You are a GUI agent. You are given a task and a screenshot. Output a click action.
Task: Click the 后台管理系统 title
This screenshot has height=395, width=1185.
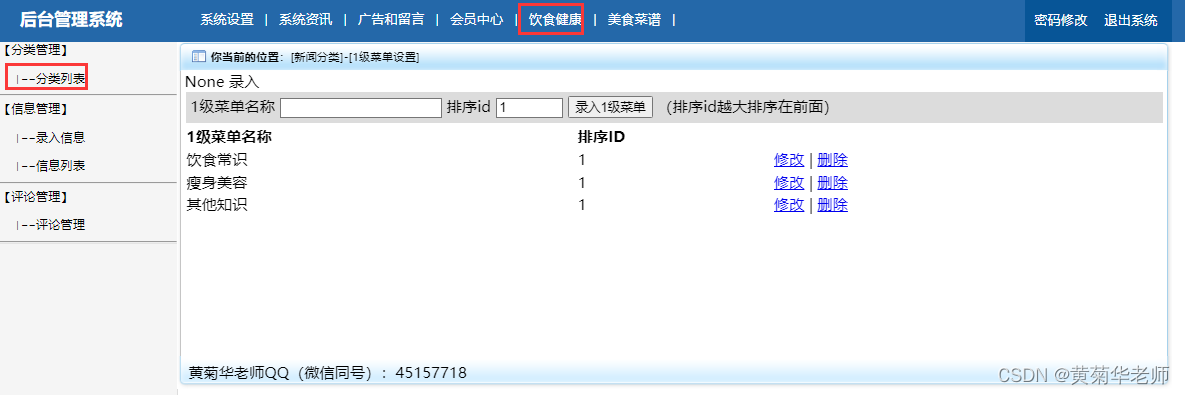71,20
